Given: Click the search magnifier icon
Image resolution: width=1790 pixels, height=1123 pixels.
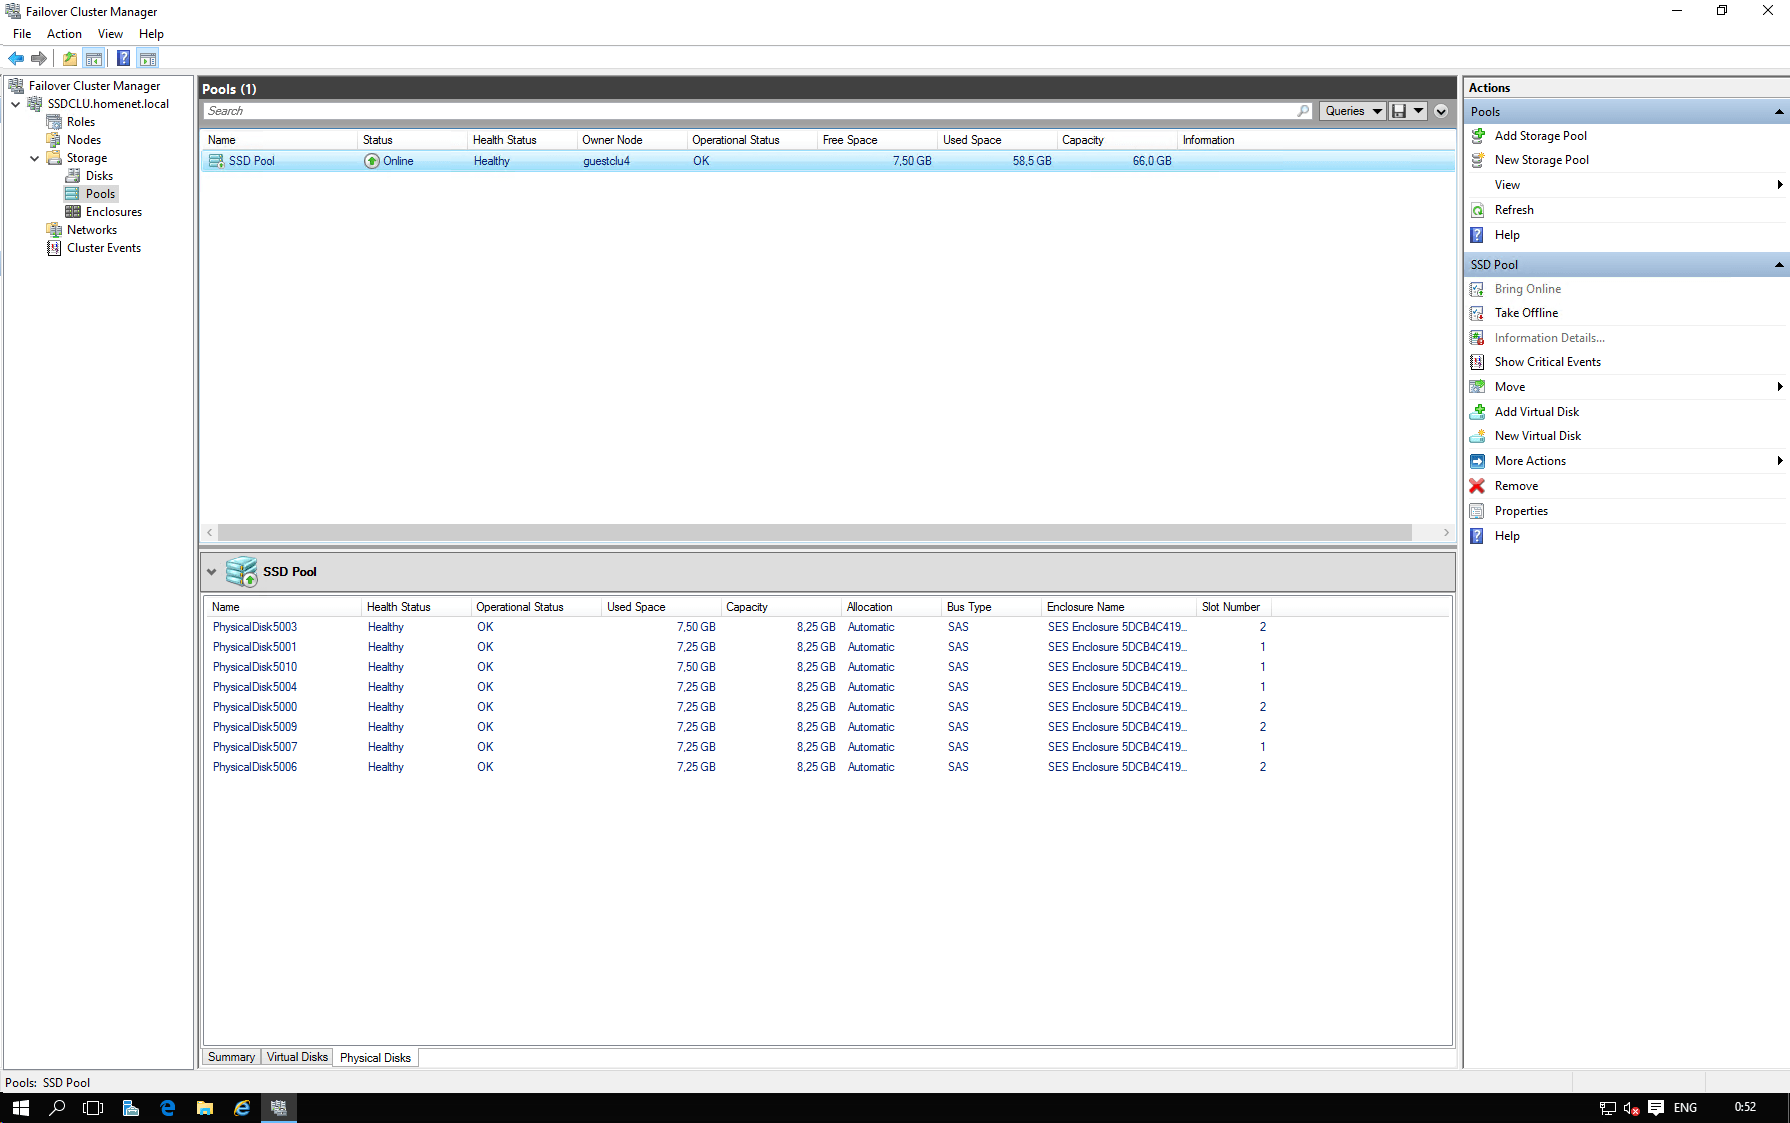Looking at the screenshot, I should click(x=1303, y=111).
